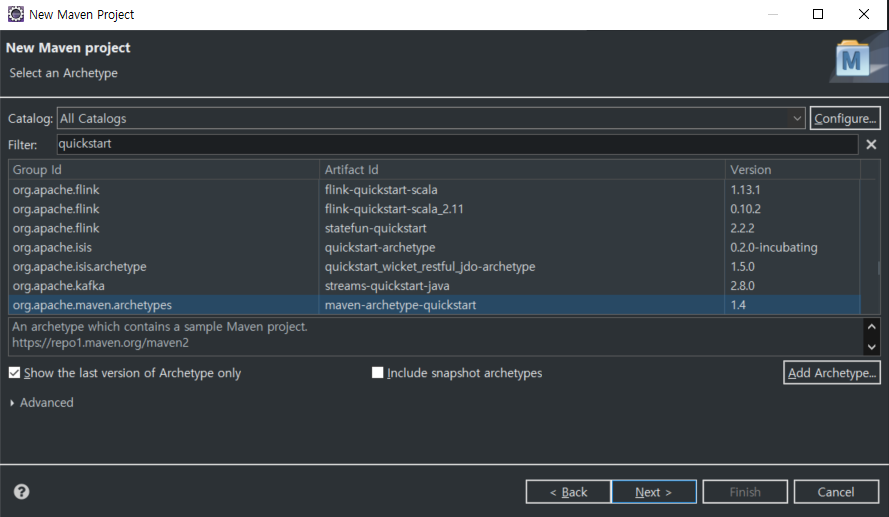The width and height of the screenshot is (889, 517).
Task: Maximize the New Maven Project window
Action: (x=818, y=14)
